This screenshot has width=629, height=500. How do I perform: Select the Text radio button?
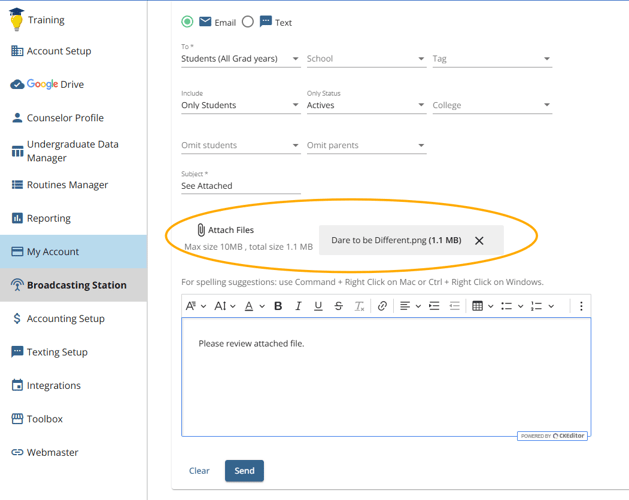248,22
